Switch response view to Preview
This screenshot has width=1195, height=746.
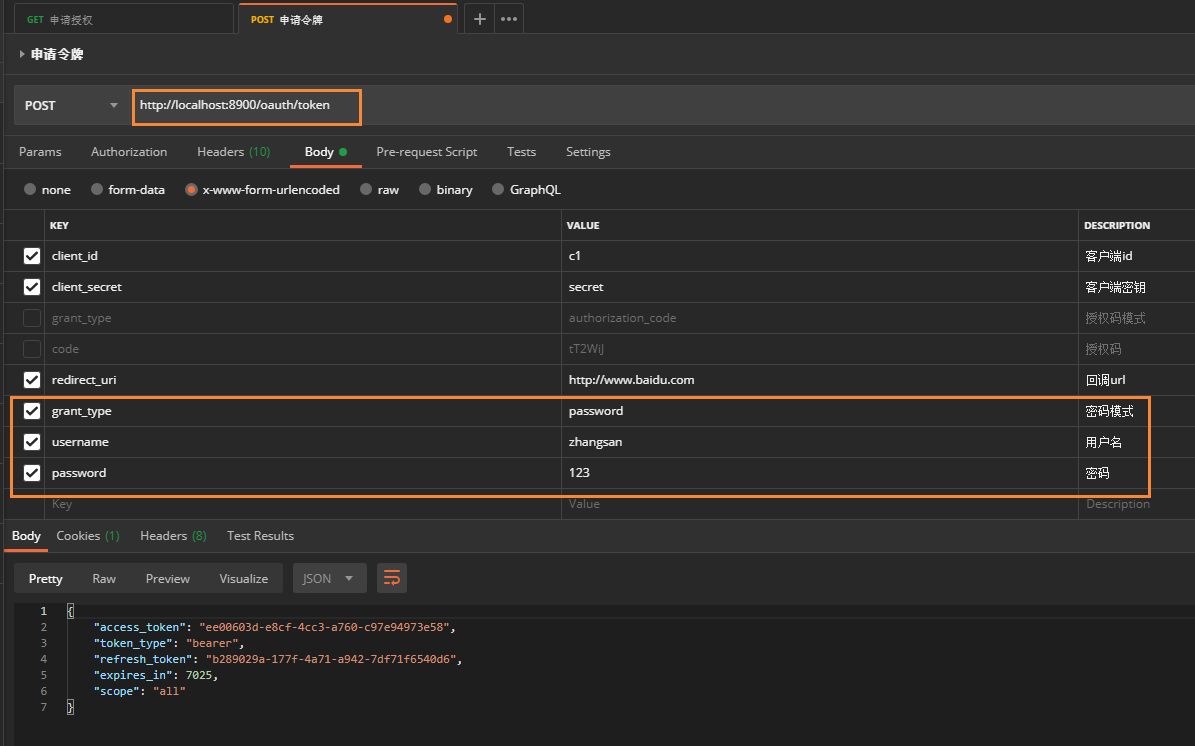coord(168,578)
